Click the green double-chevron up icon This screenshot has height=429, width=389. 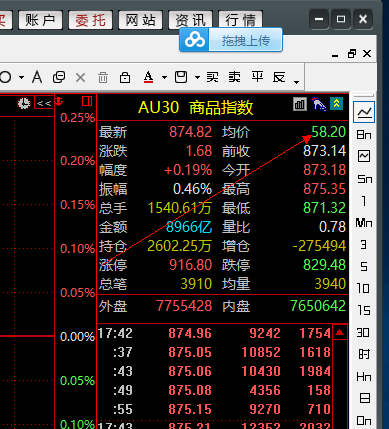pos(337,104)
